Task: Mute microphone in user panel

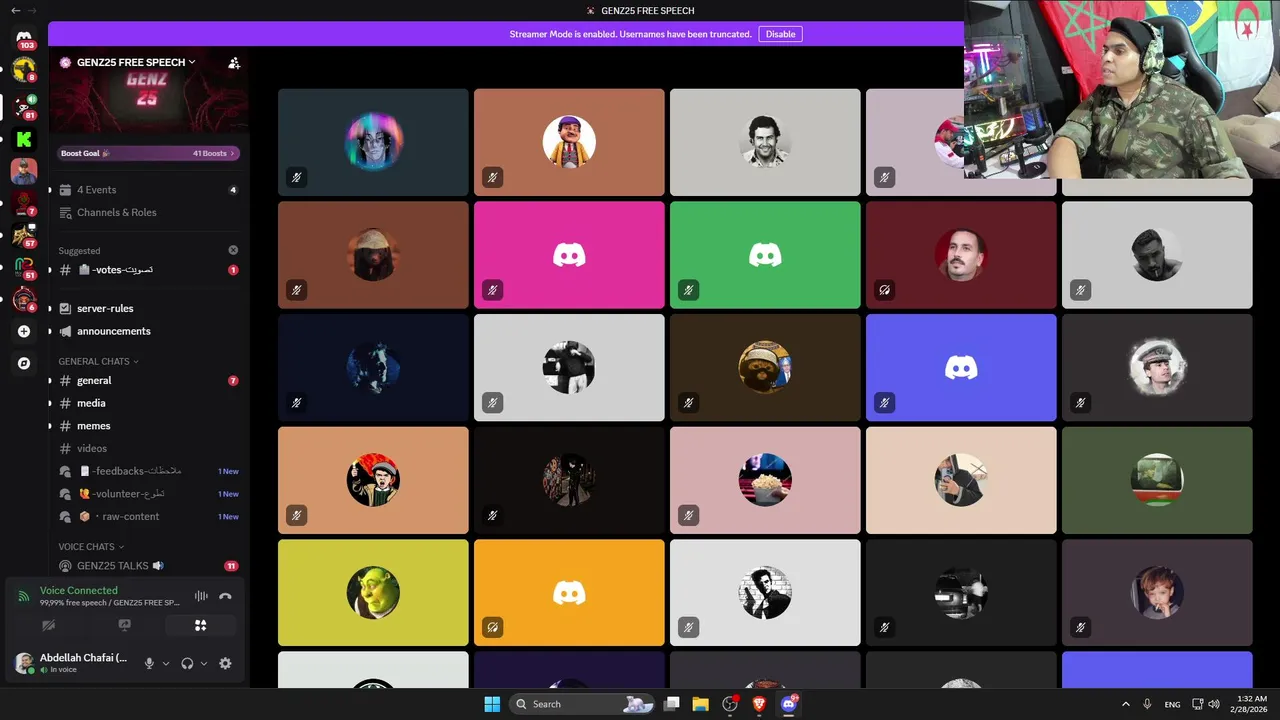Action: 149,663
